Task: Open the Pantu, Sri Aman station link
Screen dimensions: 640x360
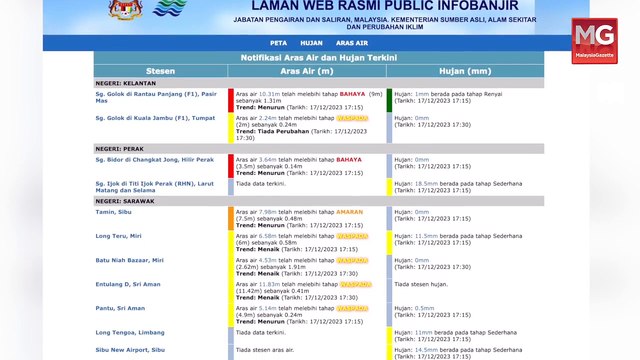Action: click(x=120, y=308)
